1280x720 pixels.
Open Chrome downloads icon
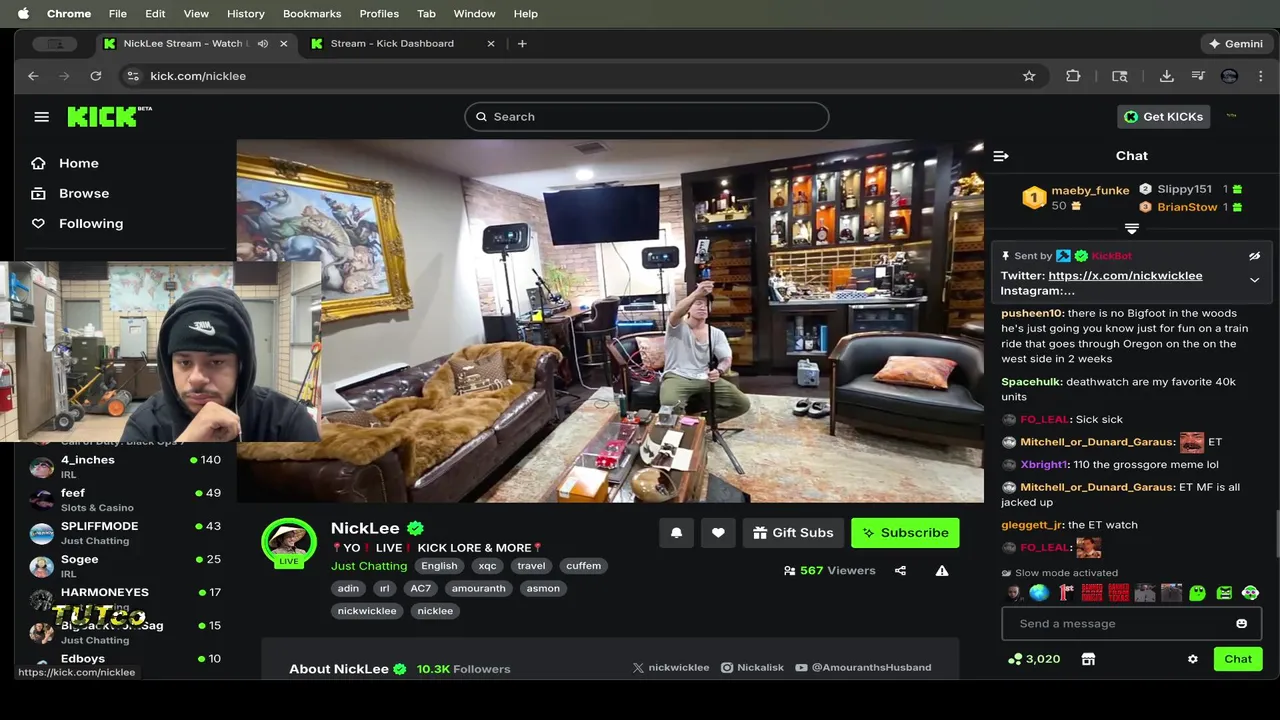pyautogui.click(x=1166, y=76)
